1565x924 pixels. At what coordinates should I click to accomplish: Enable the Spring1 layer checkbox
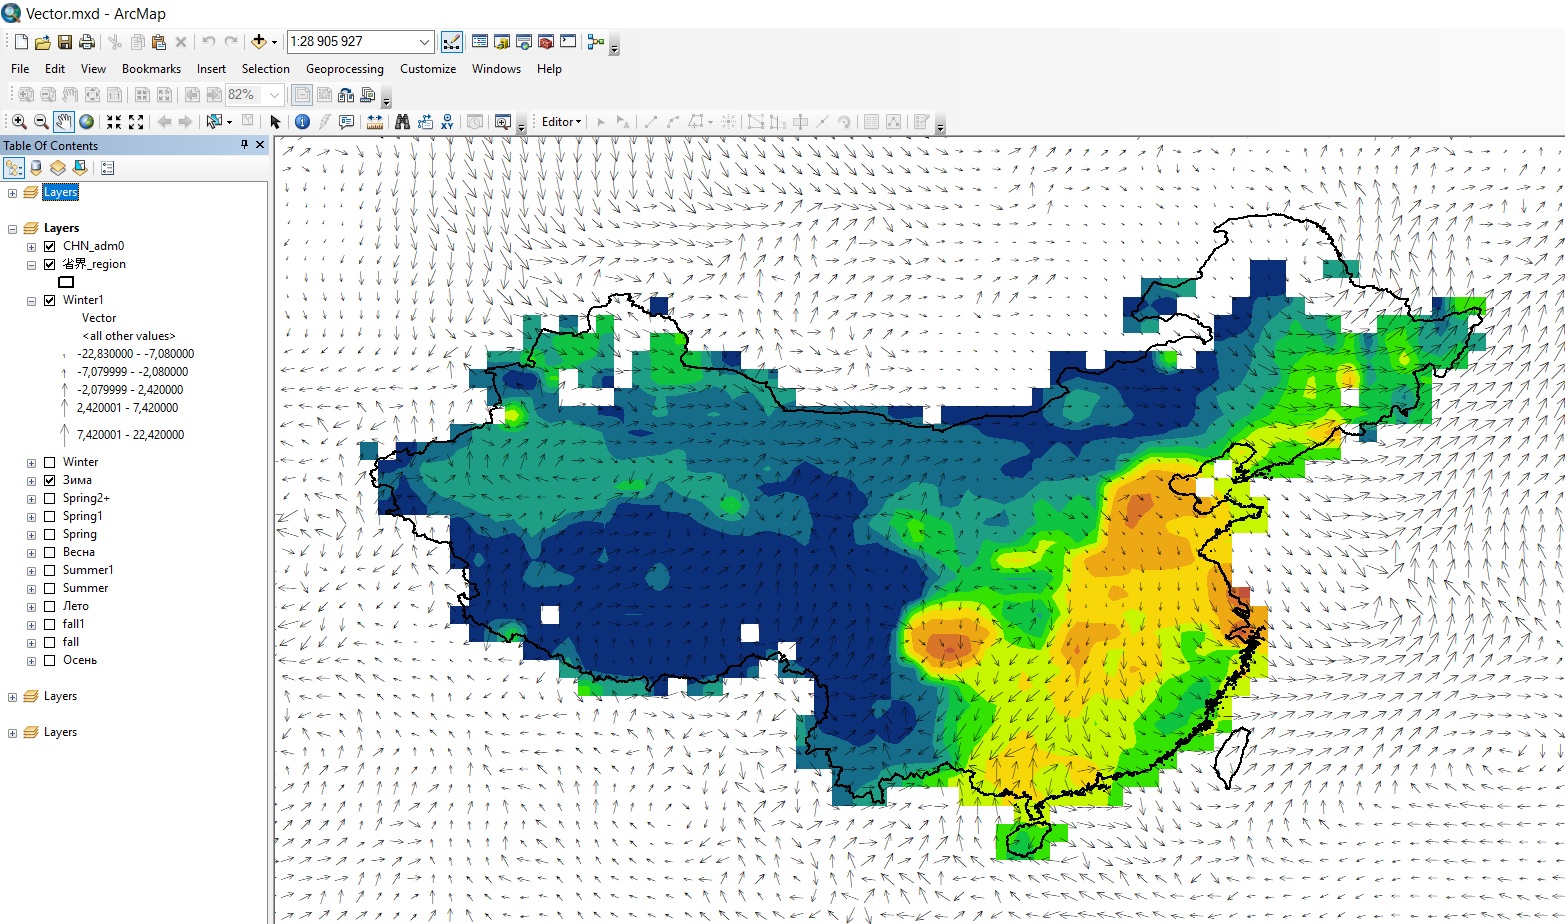[50, 516]
